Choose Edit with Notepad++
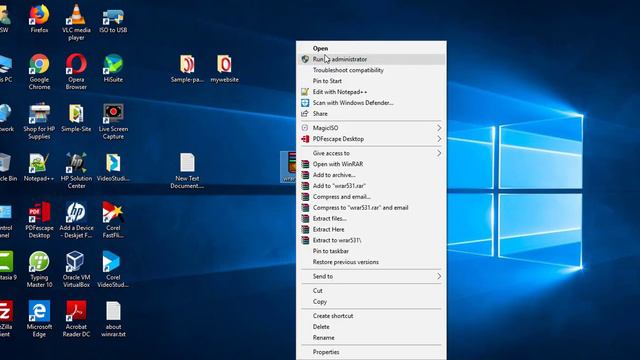640x360 pixels. [x=371, y=92]
